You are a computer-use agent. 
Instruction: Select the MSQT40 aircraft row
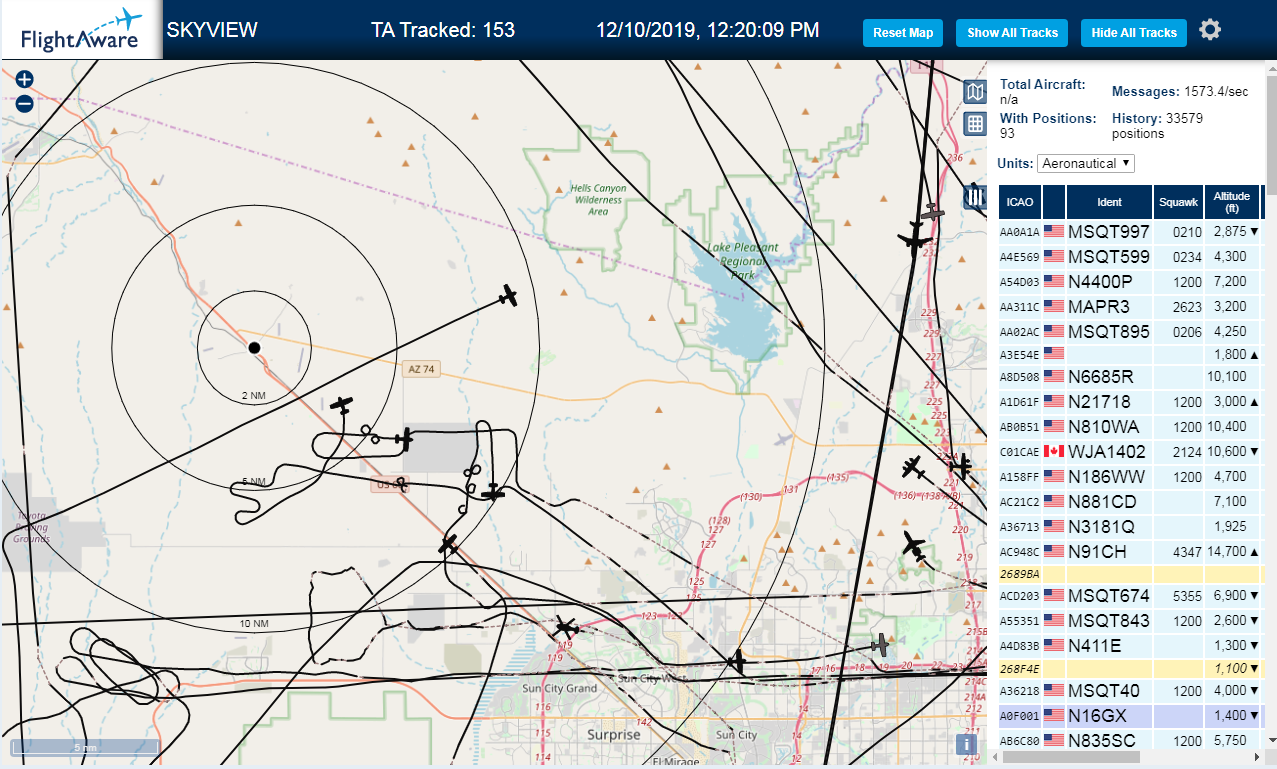[x=1130, y=691]
